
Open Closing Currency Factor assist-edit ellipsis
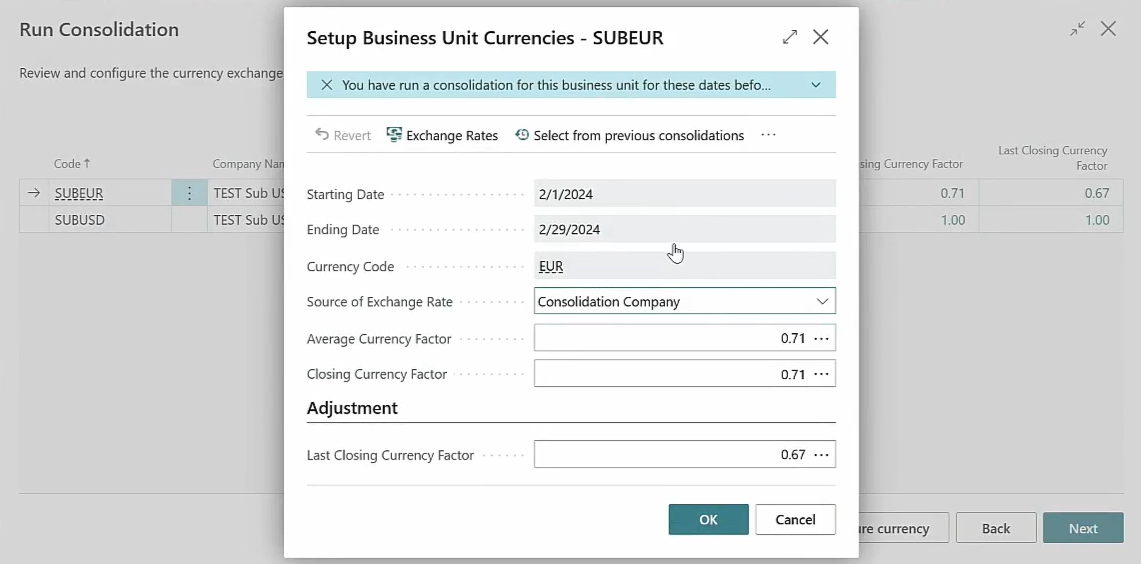(821, 374)
